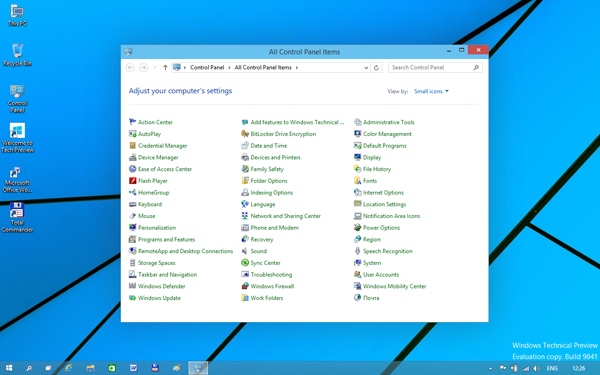Click the Forward navigation arrow
This screenshot has height=375, width=600.
click(143, 68)
